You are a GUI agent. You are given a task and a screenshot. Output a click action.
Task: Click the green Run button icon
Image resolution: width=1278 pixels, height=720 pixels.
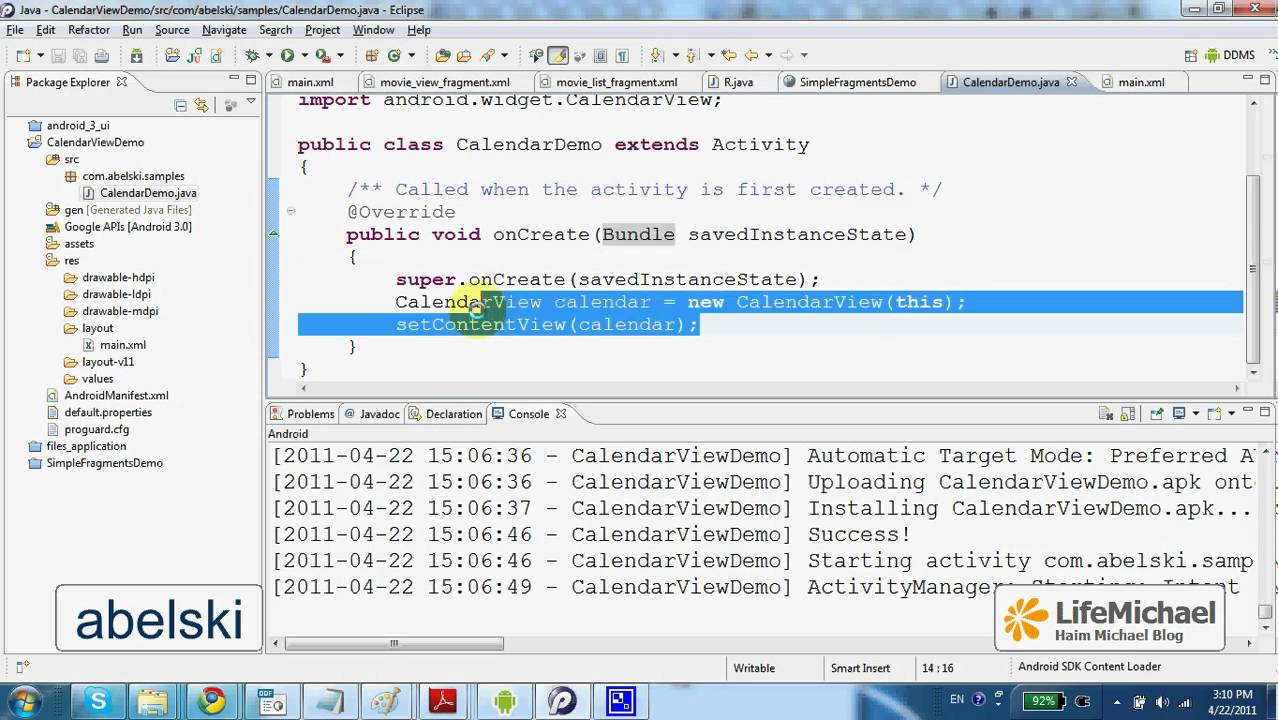(287, 56)
